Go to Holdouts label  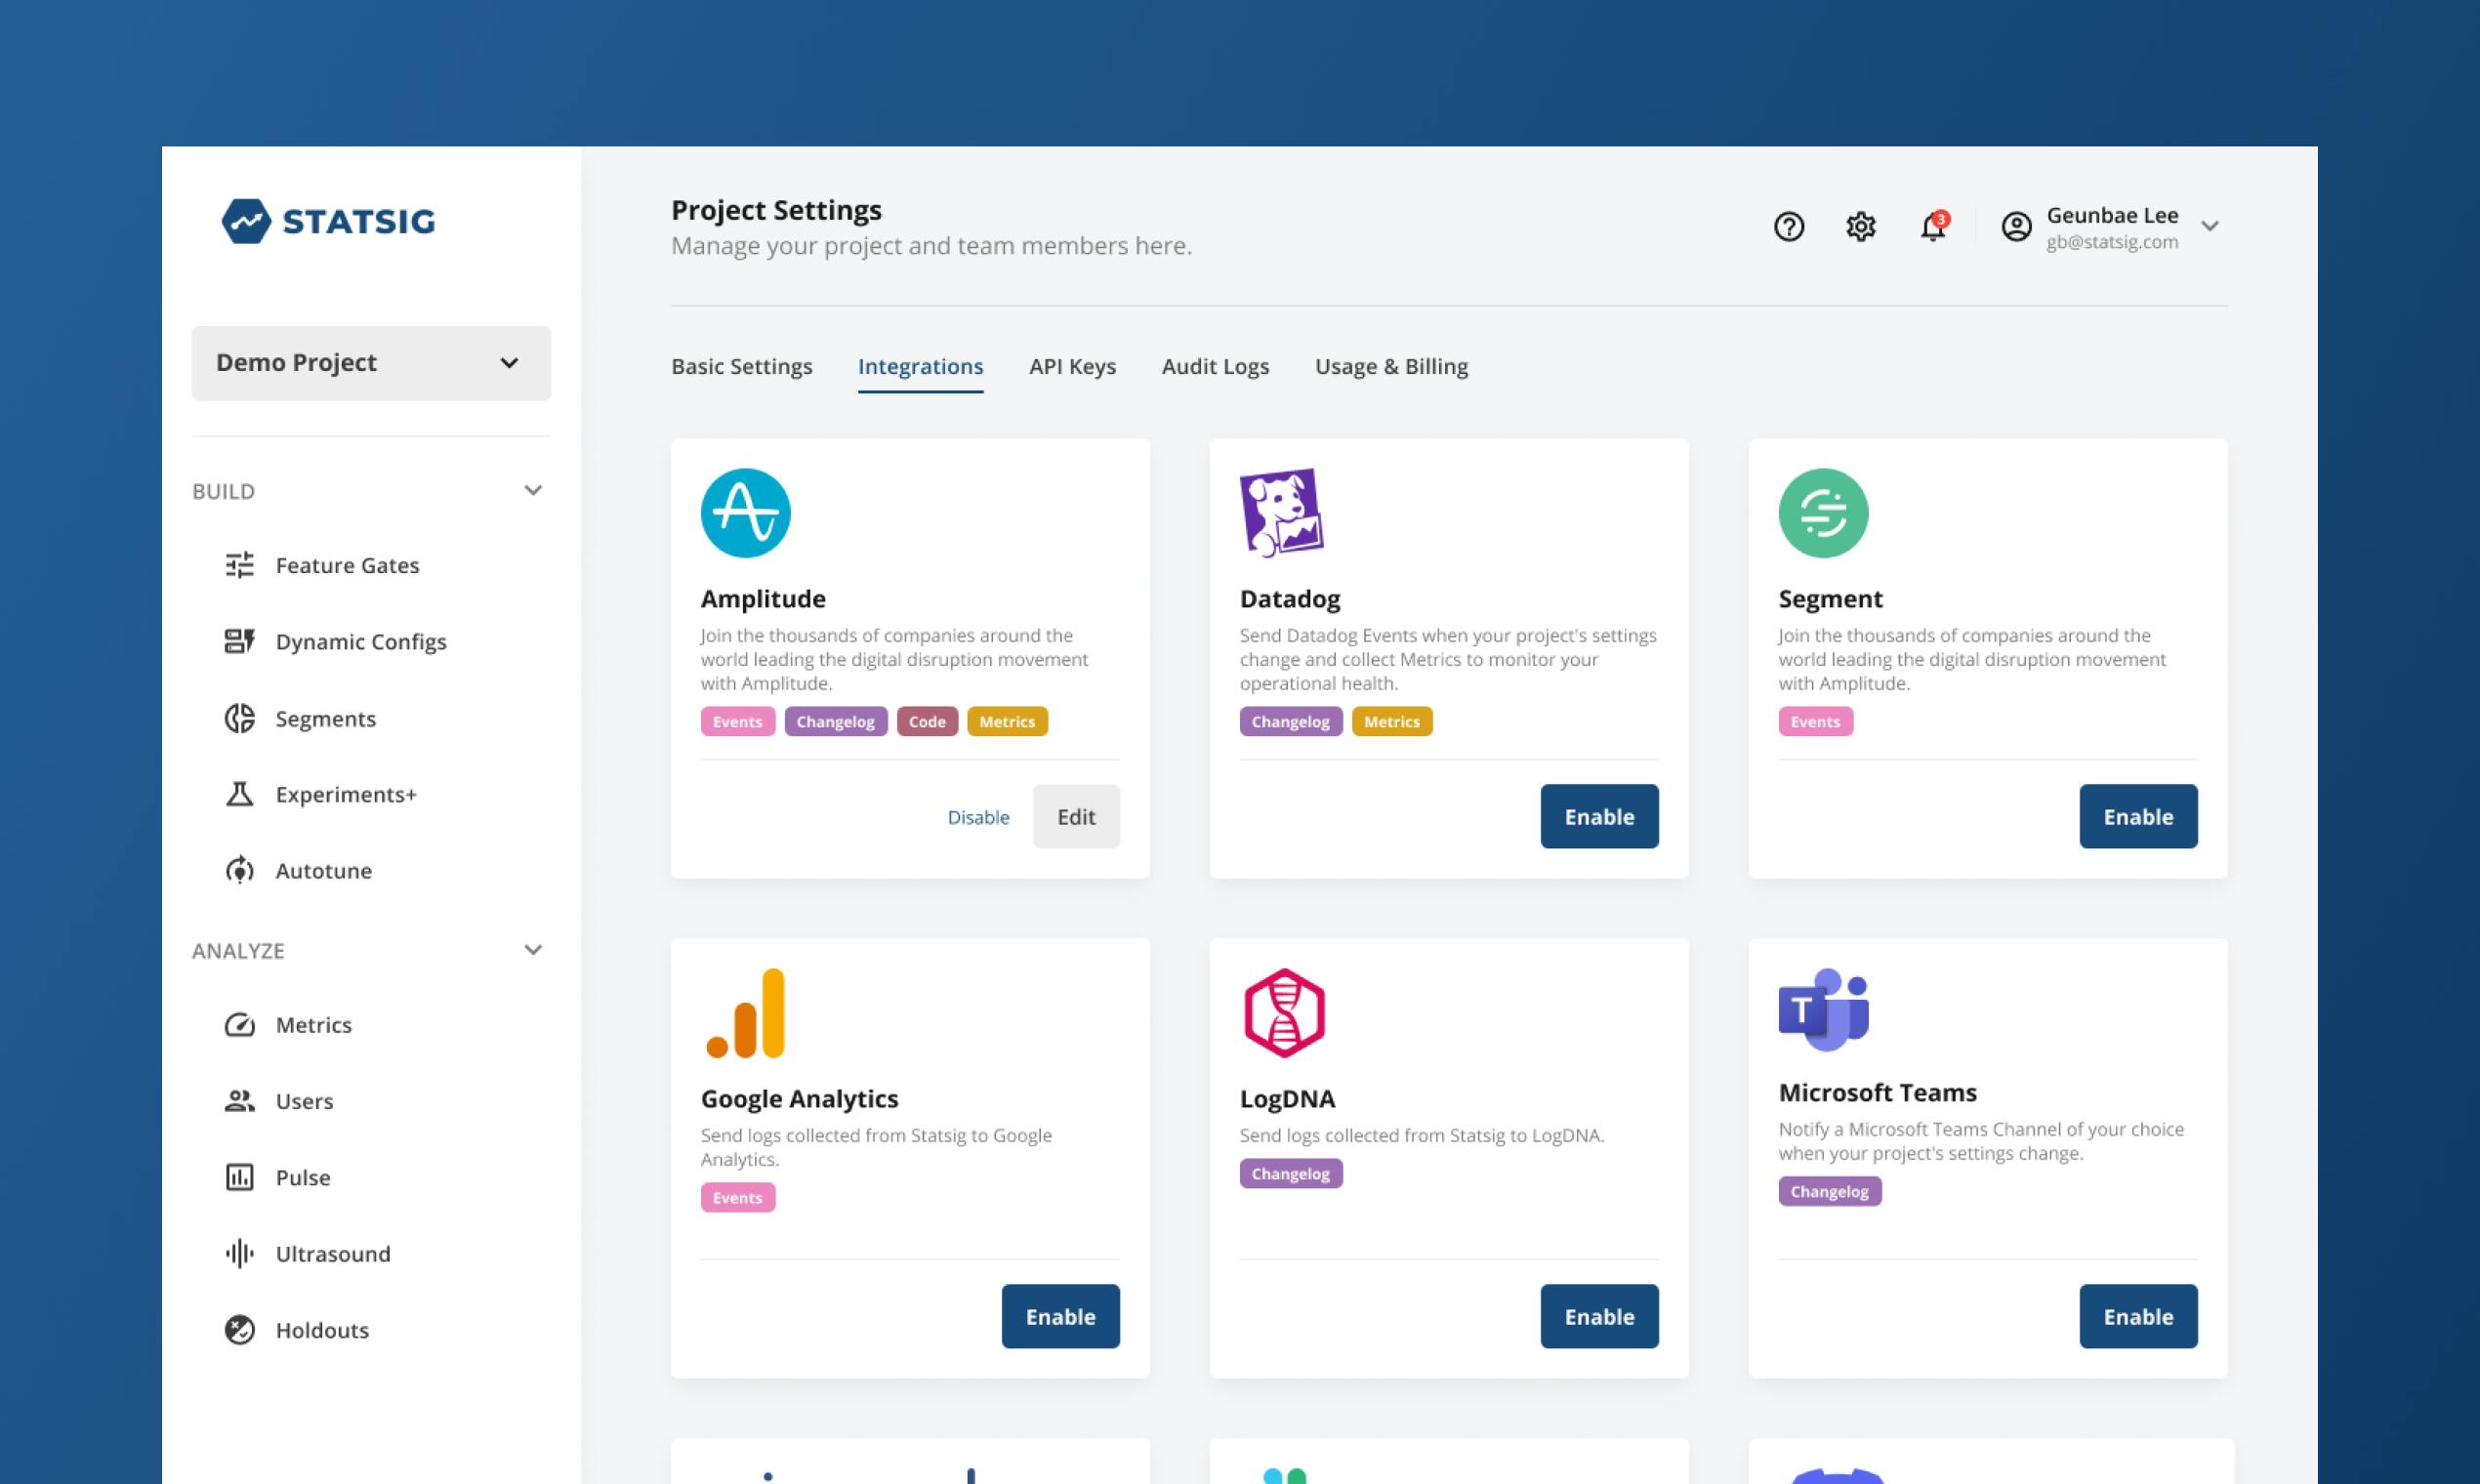pyautogui.click(x=322, y=1329)
